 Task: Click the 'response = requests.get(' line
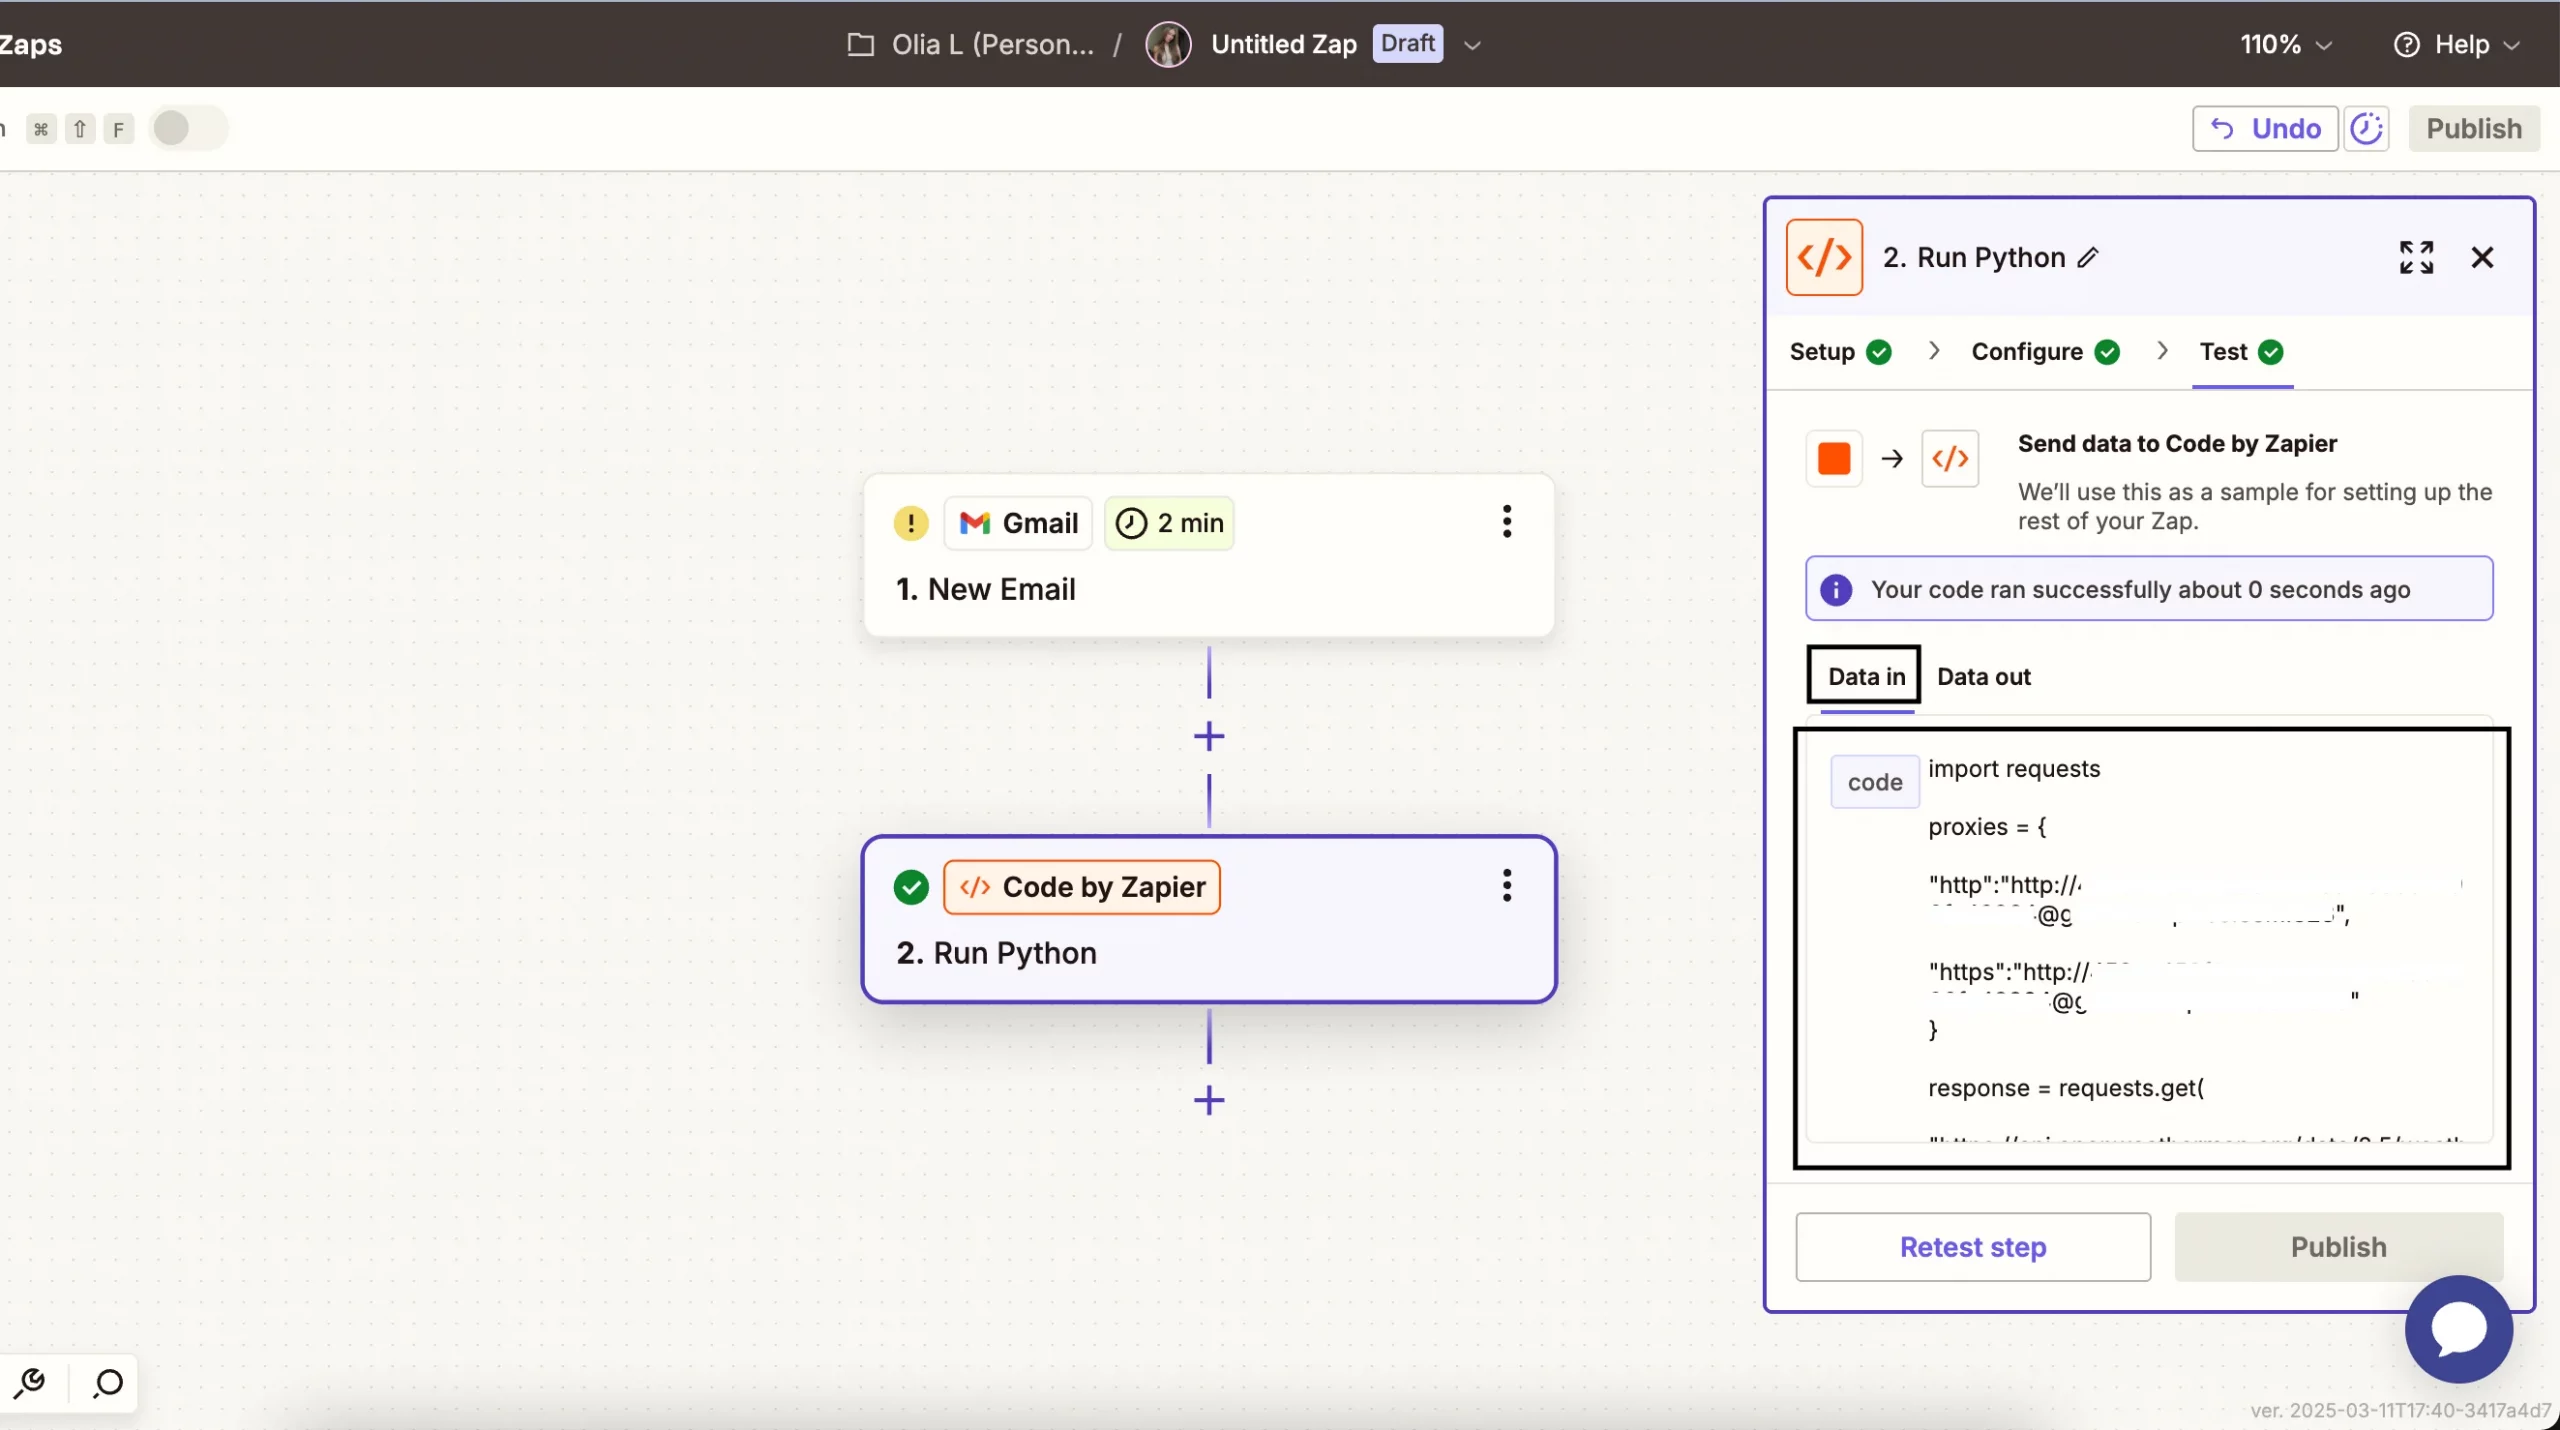pyautogui.click(x=2065, y=1087)
